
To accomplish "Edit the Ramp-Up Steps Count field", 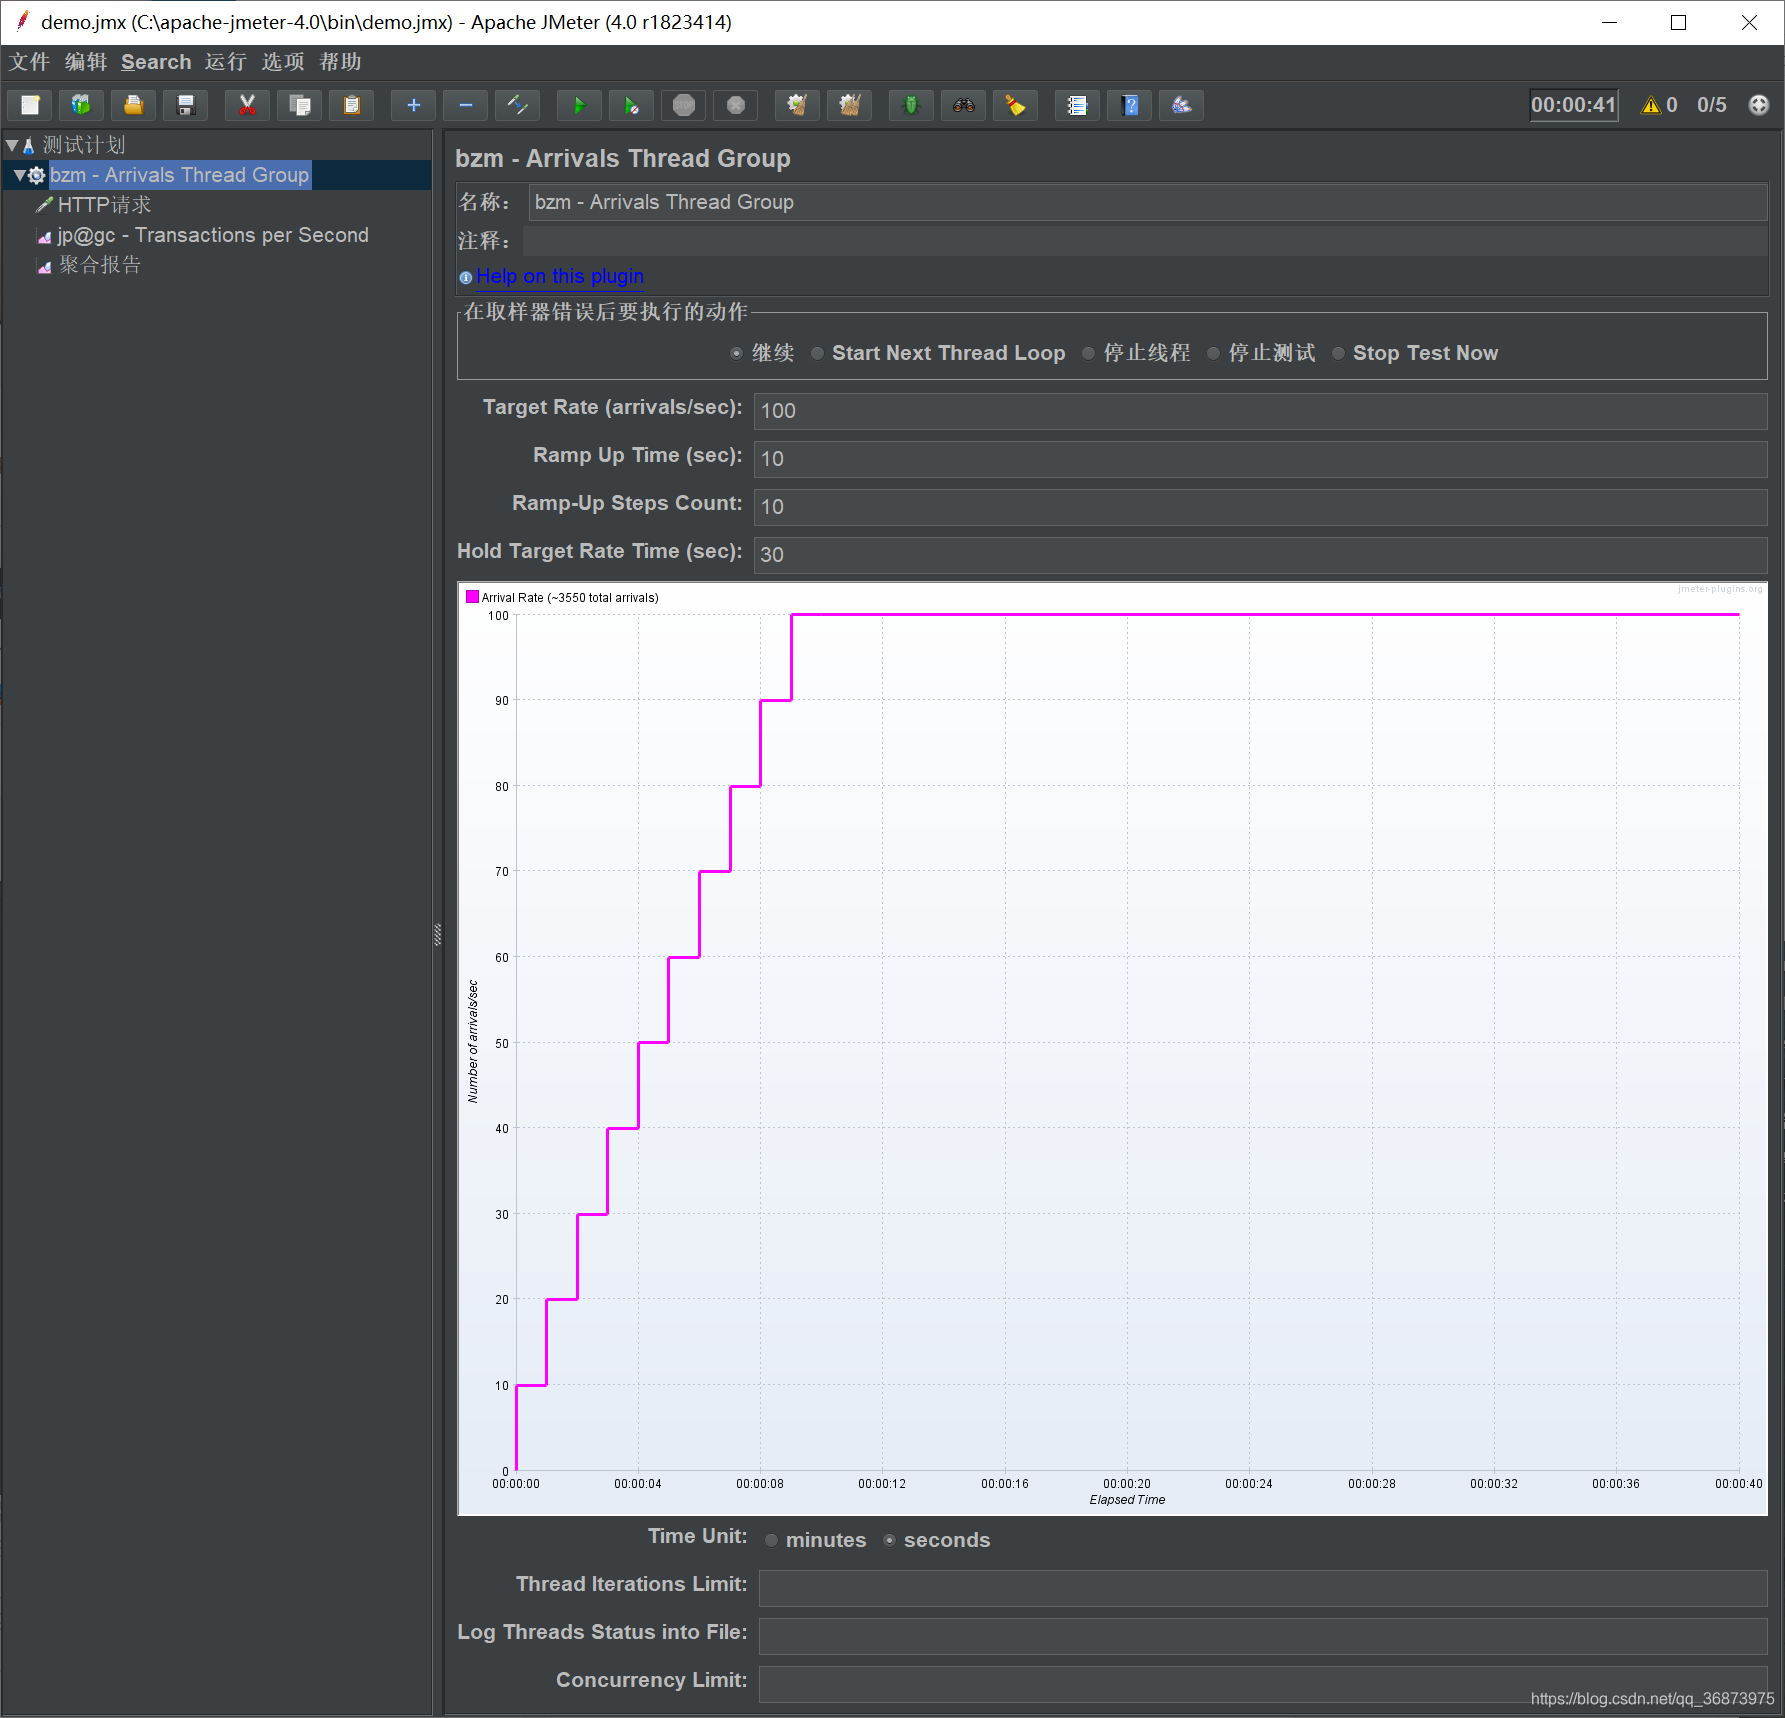I will [x=1260, y=507].
